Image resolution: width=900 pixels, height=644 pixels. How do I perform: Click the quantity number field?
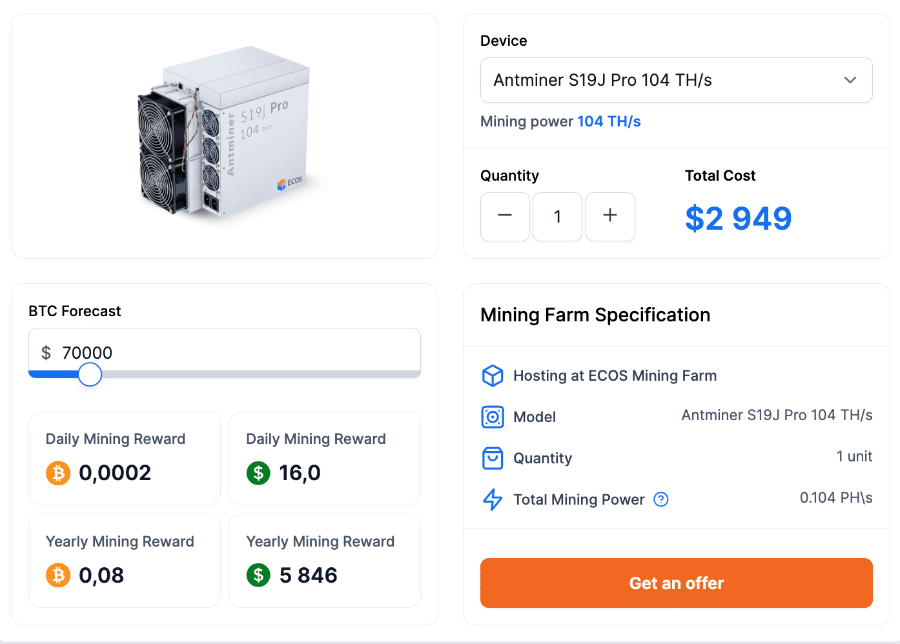click(x=557, y=216)
